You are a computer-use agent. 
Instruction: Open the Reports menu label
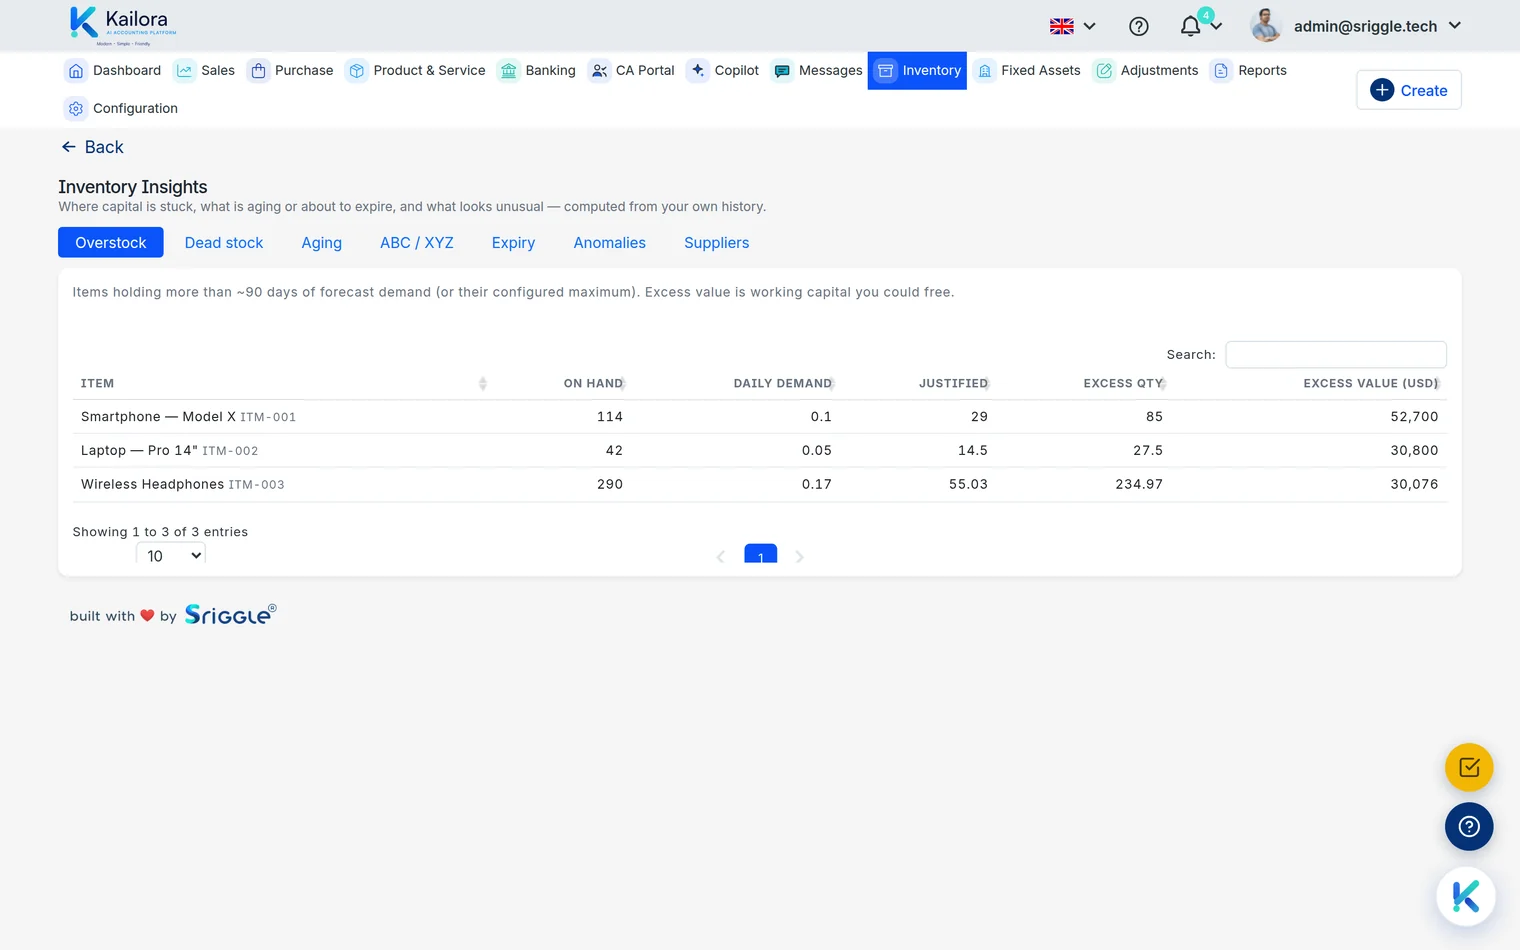(1262, 71)
